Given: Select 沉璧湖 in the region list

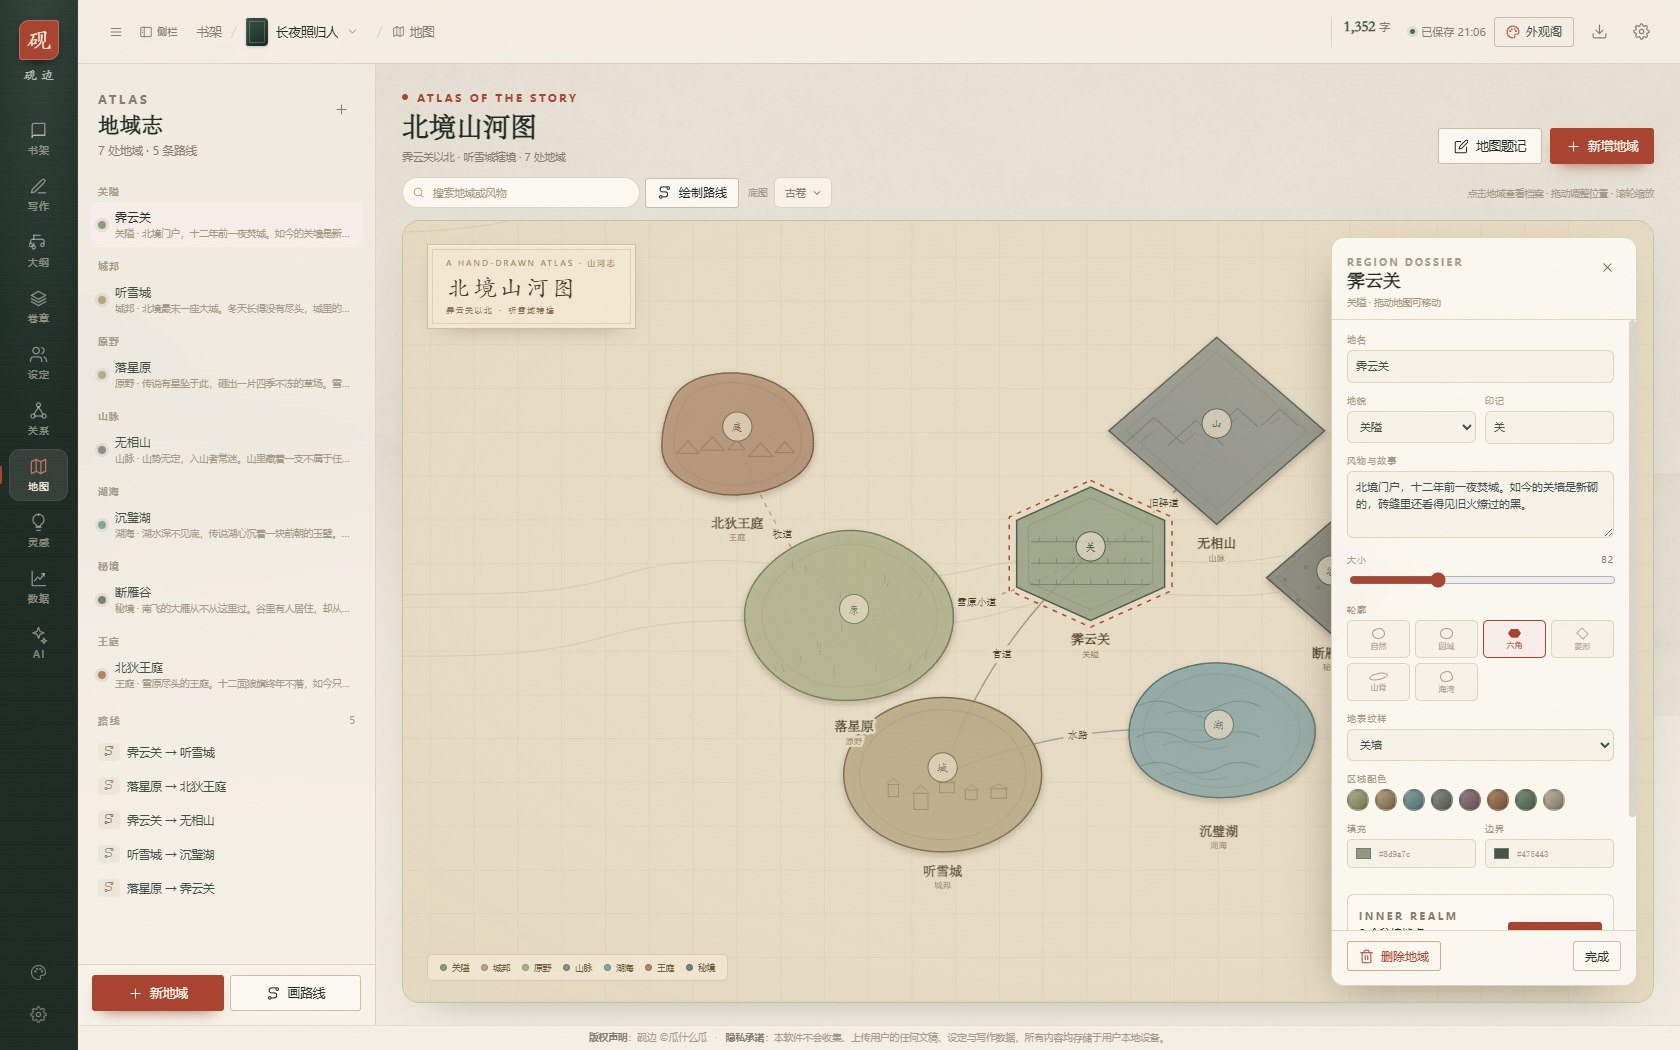Looking at the screenshot, I should click(x=227, y=525).
